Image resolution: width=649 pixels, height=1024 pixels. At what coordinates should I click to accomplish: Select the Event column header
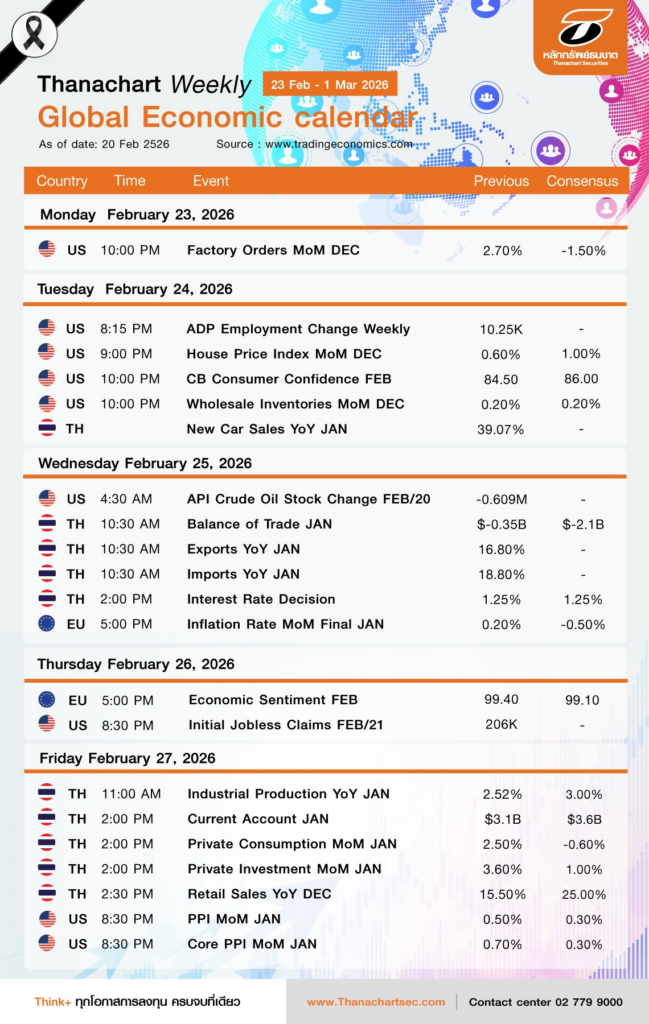(211, 181)
